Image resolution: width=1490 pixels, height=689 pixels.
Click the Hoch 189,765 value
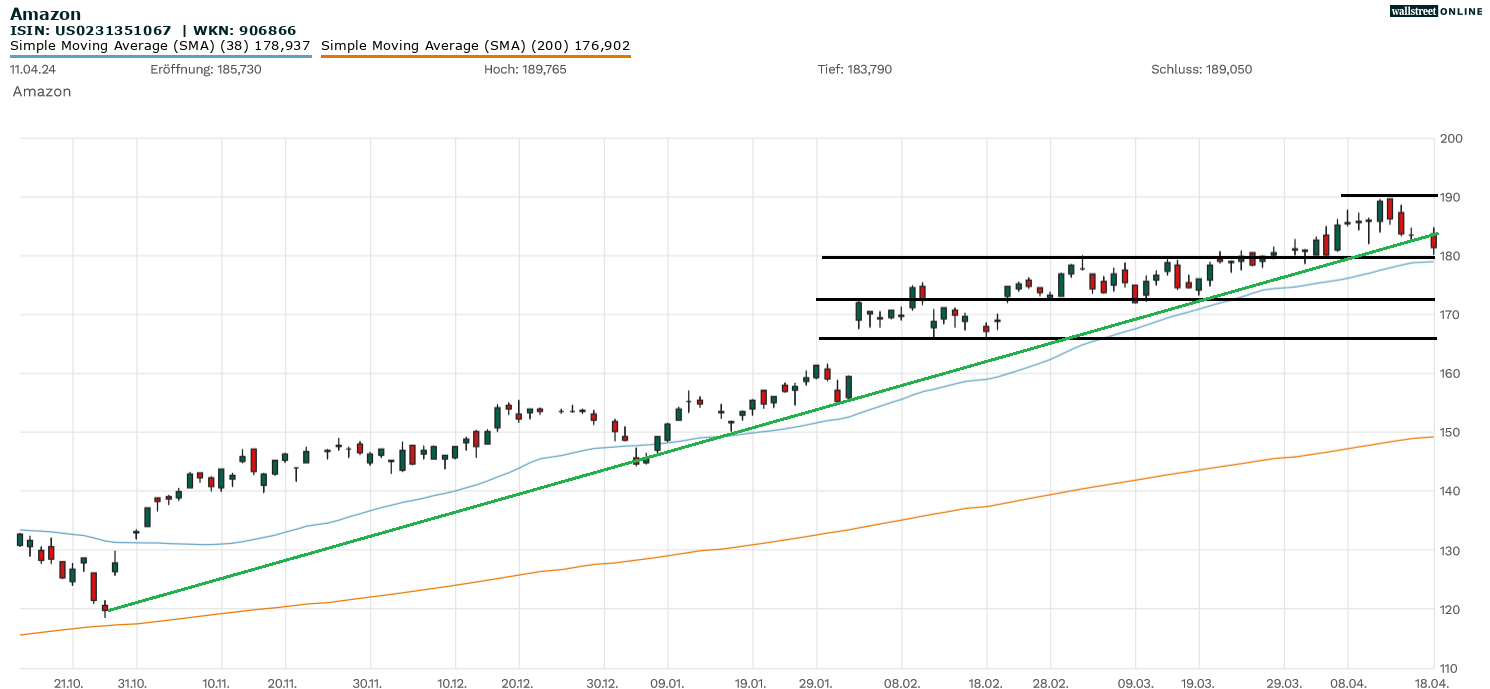pos(525,70)
